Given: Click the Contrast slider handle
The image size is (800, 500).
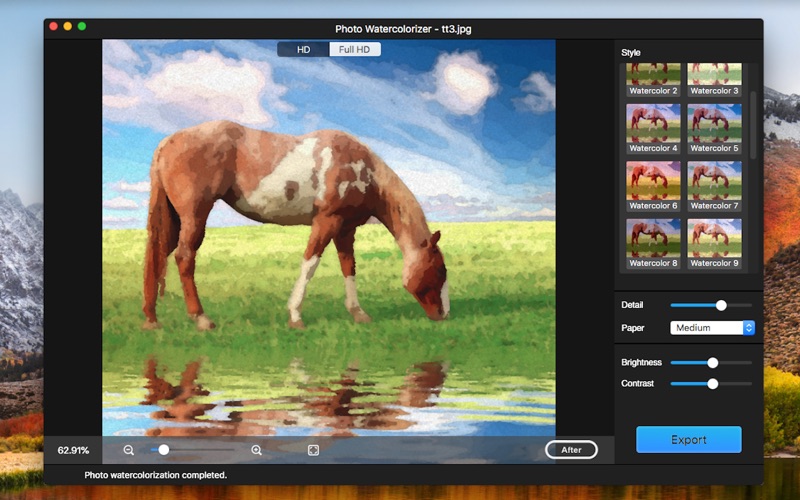Looking at the screenshot, I should click(x=713, y=383).
